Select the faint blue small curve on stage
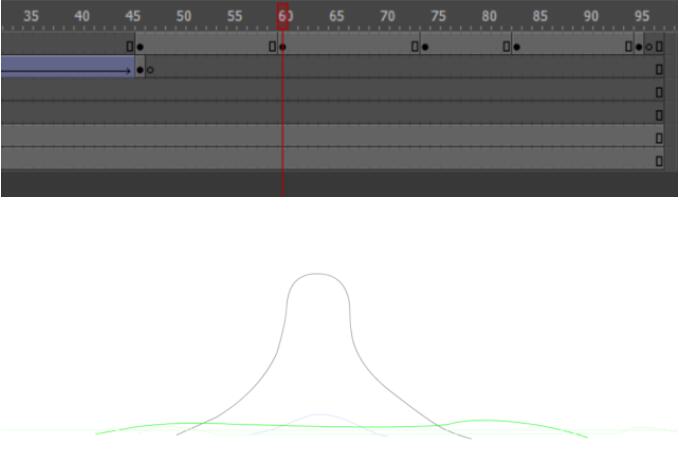This screenshot has width=679, height=465. click(319, 415)
